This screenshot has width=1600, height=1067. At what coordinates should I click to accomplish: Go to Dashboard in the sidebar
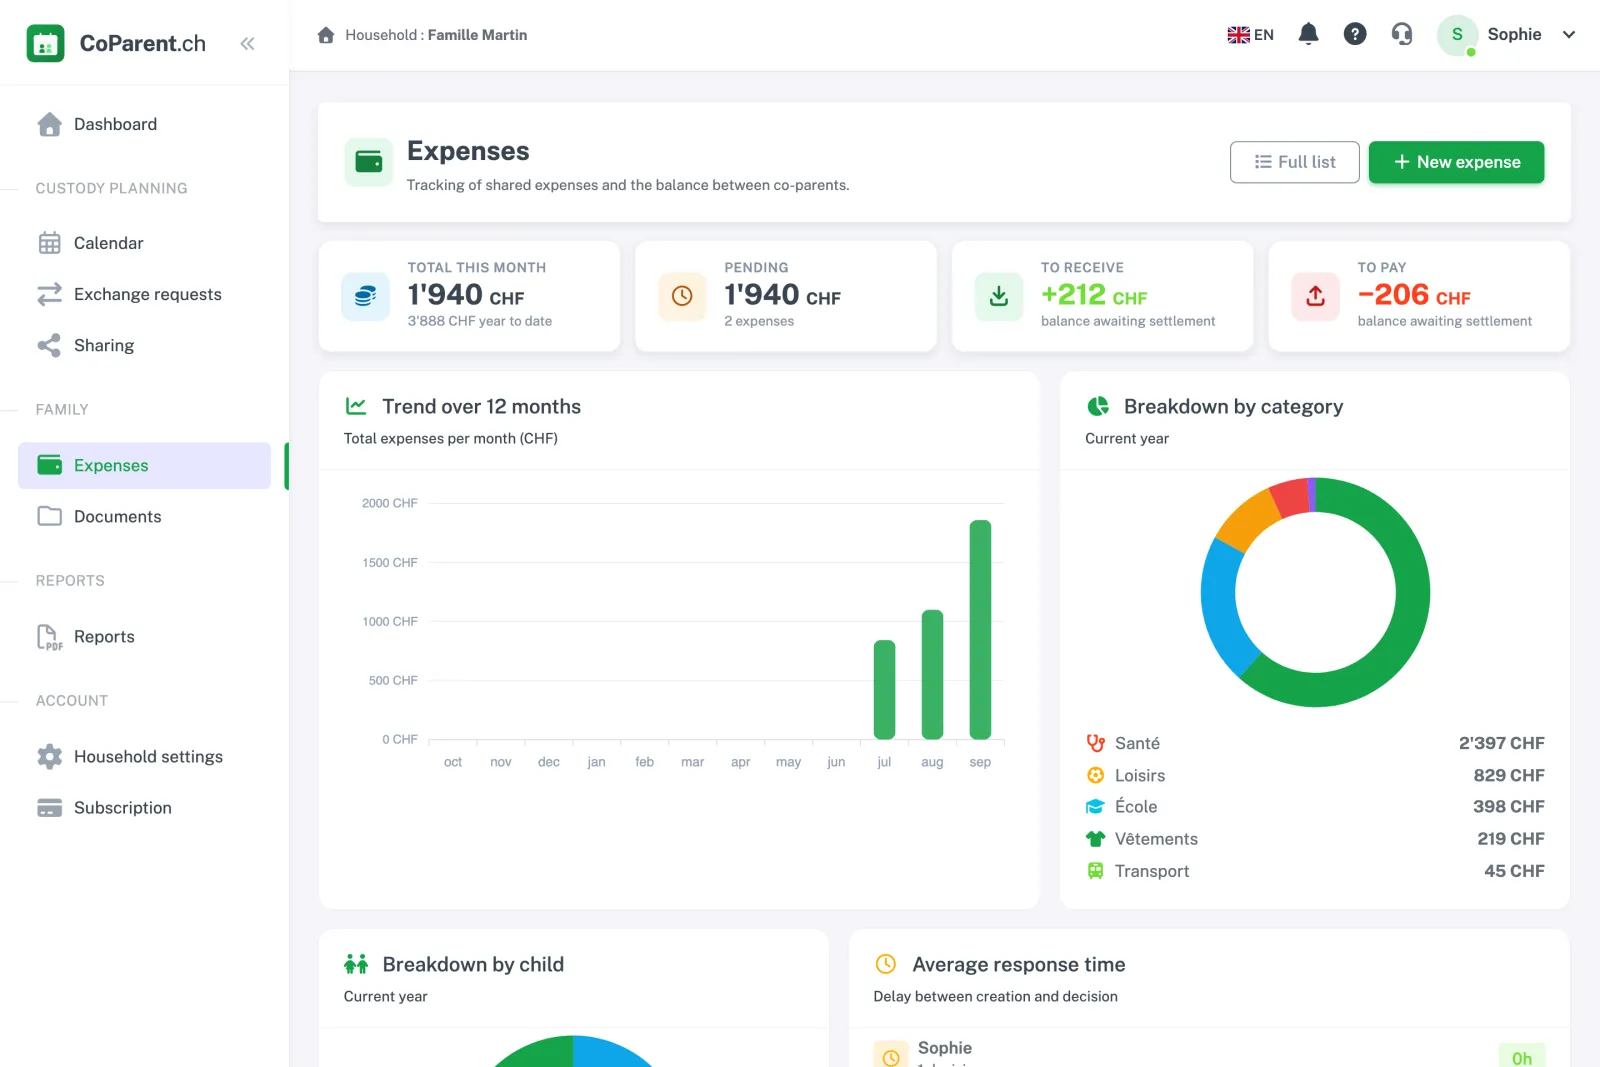click(x=144, y=124)
